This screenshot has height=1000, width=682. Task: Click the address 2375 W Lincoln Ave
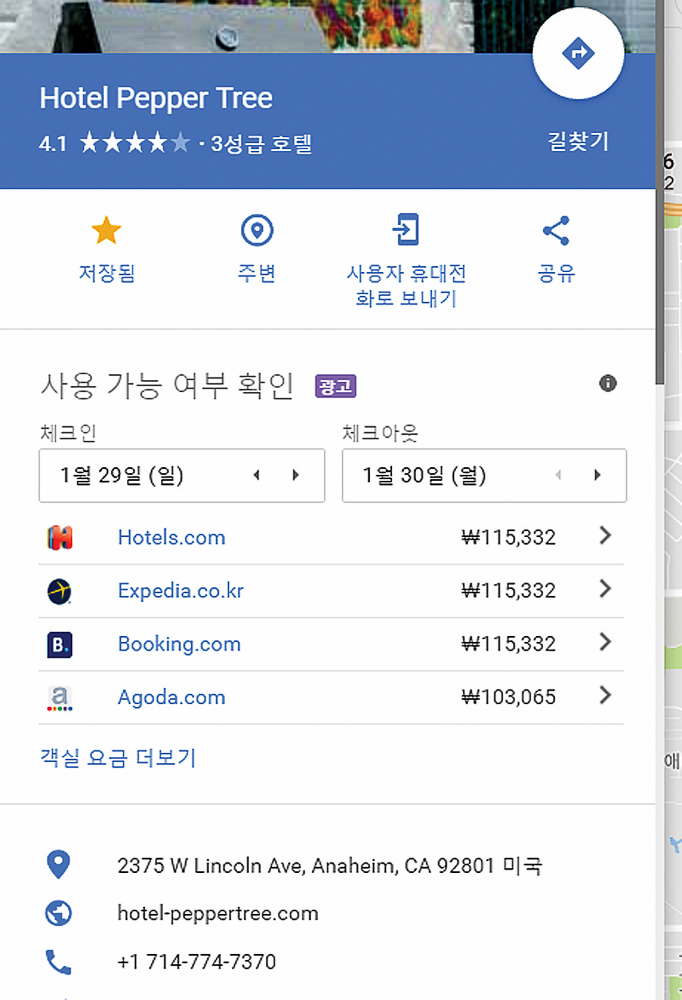330,866
